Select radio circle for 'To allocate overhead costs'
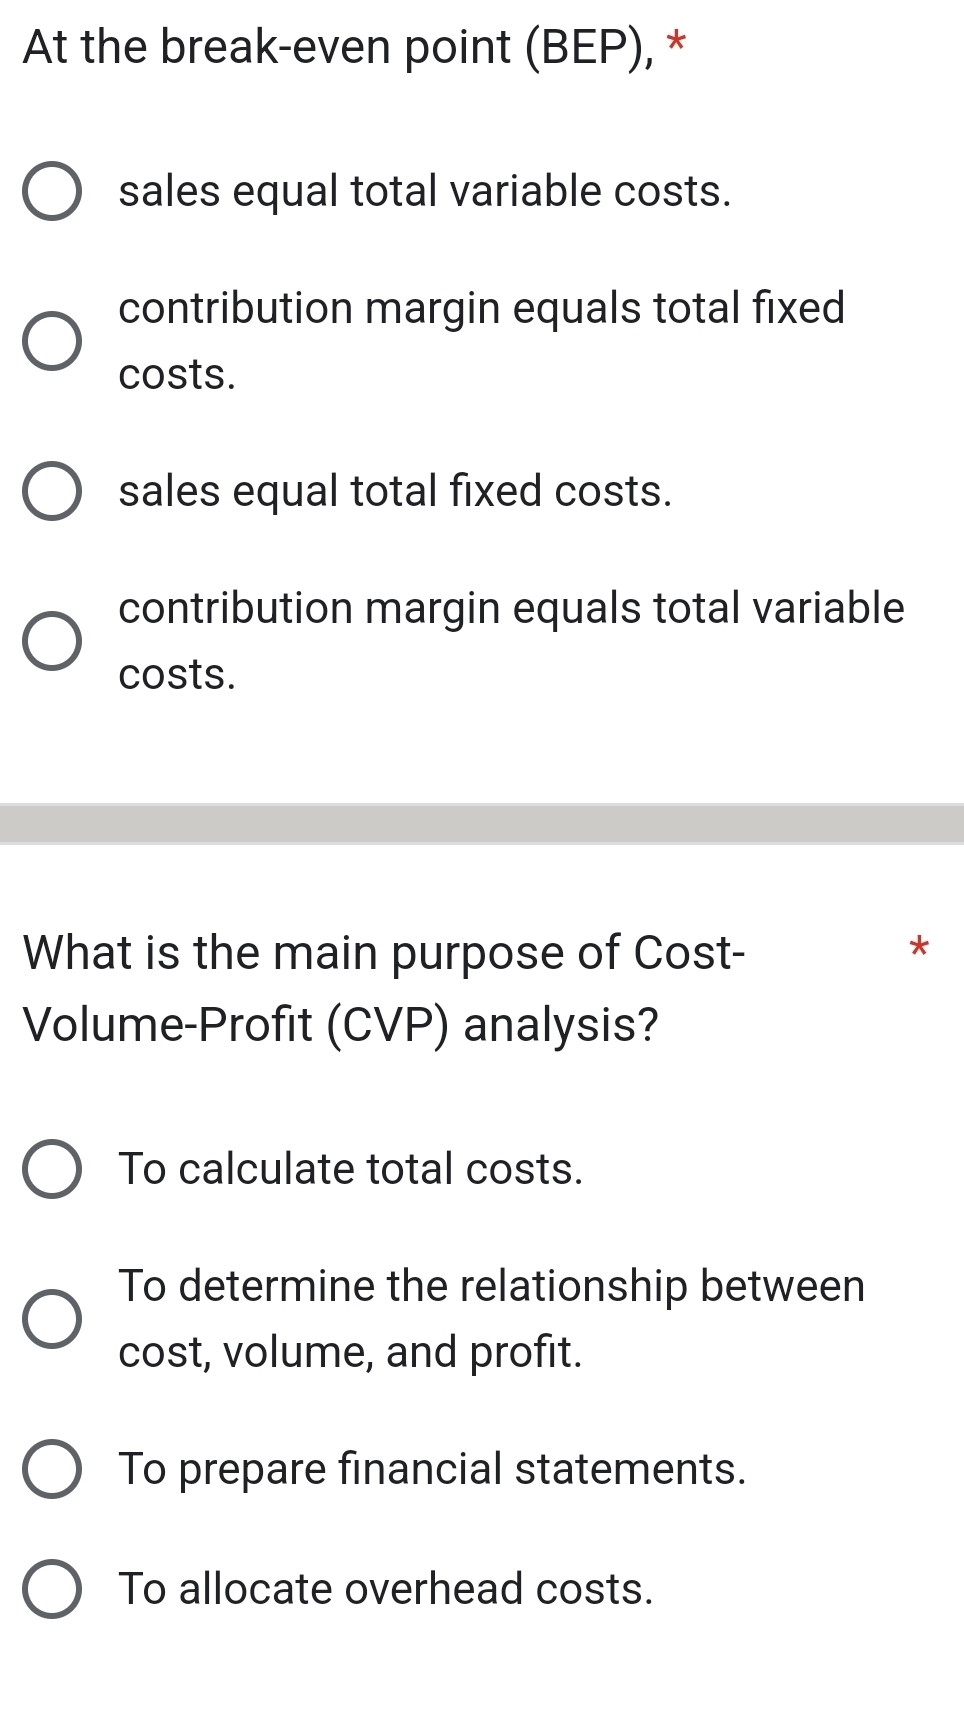964x1720 pixels. [52, 1589]
